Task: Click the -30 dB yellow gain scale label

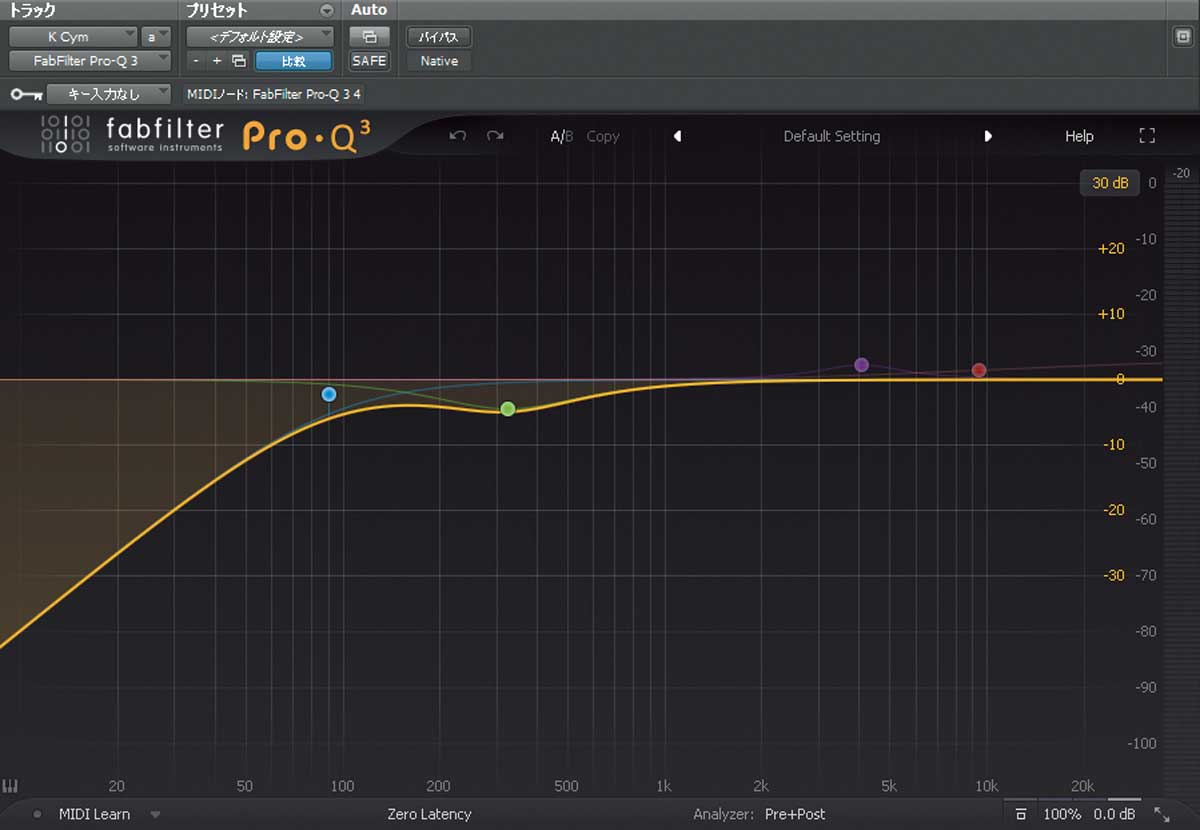Action: point(1112,575)
